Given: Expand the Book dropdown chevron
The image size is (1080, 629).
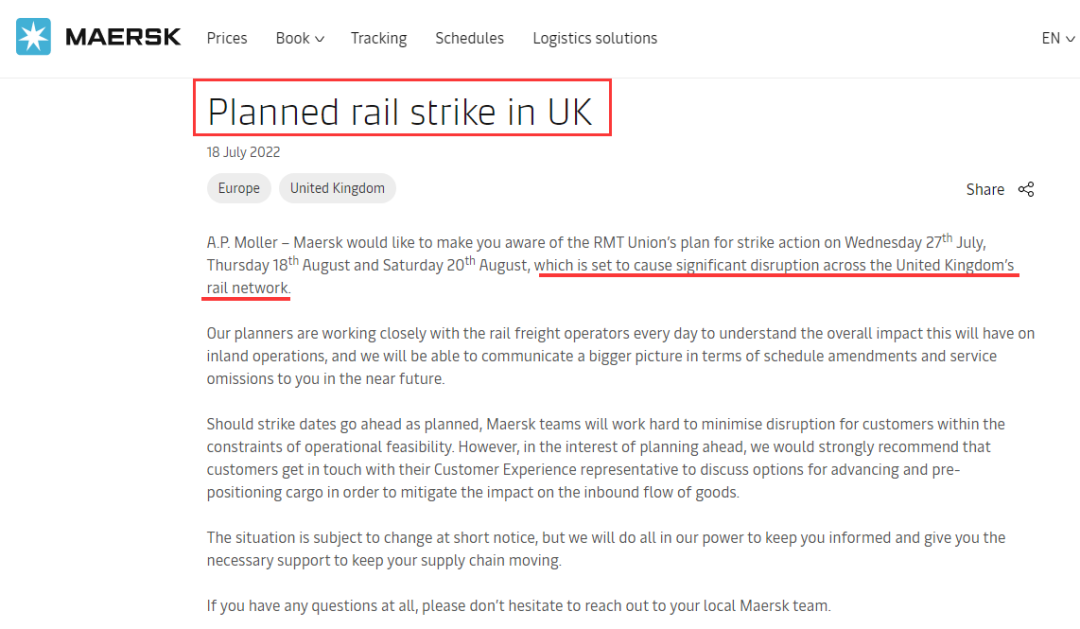Looking at the screenshot, I should pyautogui.click(x=320, y=39).
